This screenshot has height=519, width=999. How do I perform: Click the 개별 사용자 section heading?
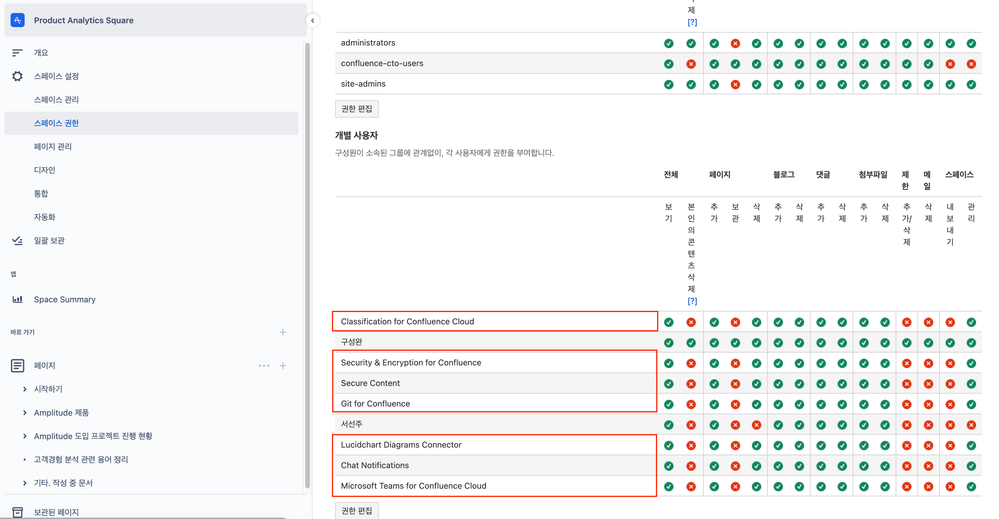click(356, 136)
